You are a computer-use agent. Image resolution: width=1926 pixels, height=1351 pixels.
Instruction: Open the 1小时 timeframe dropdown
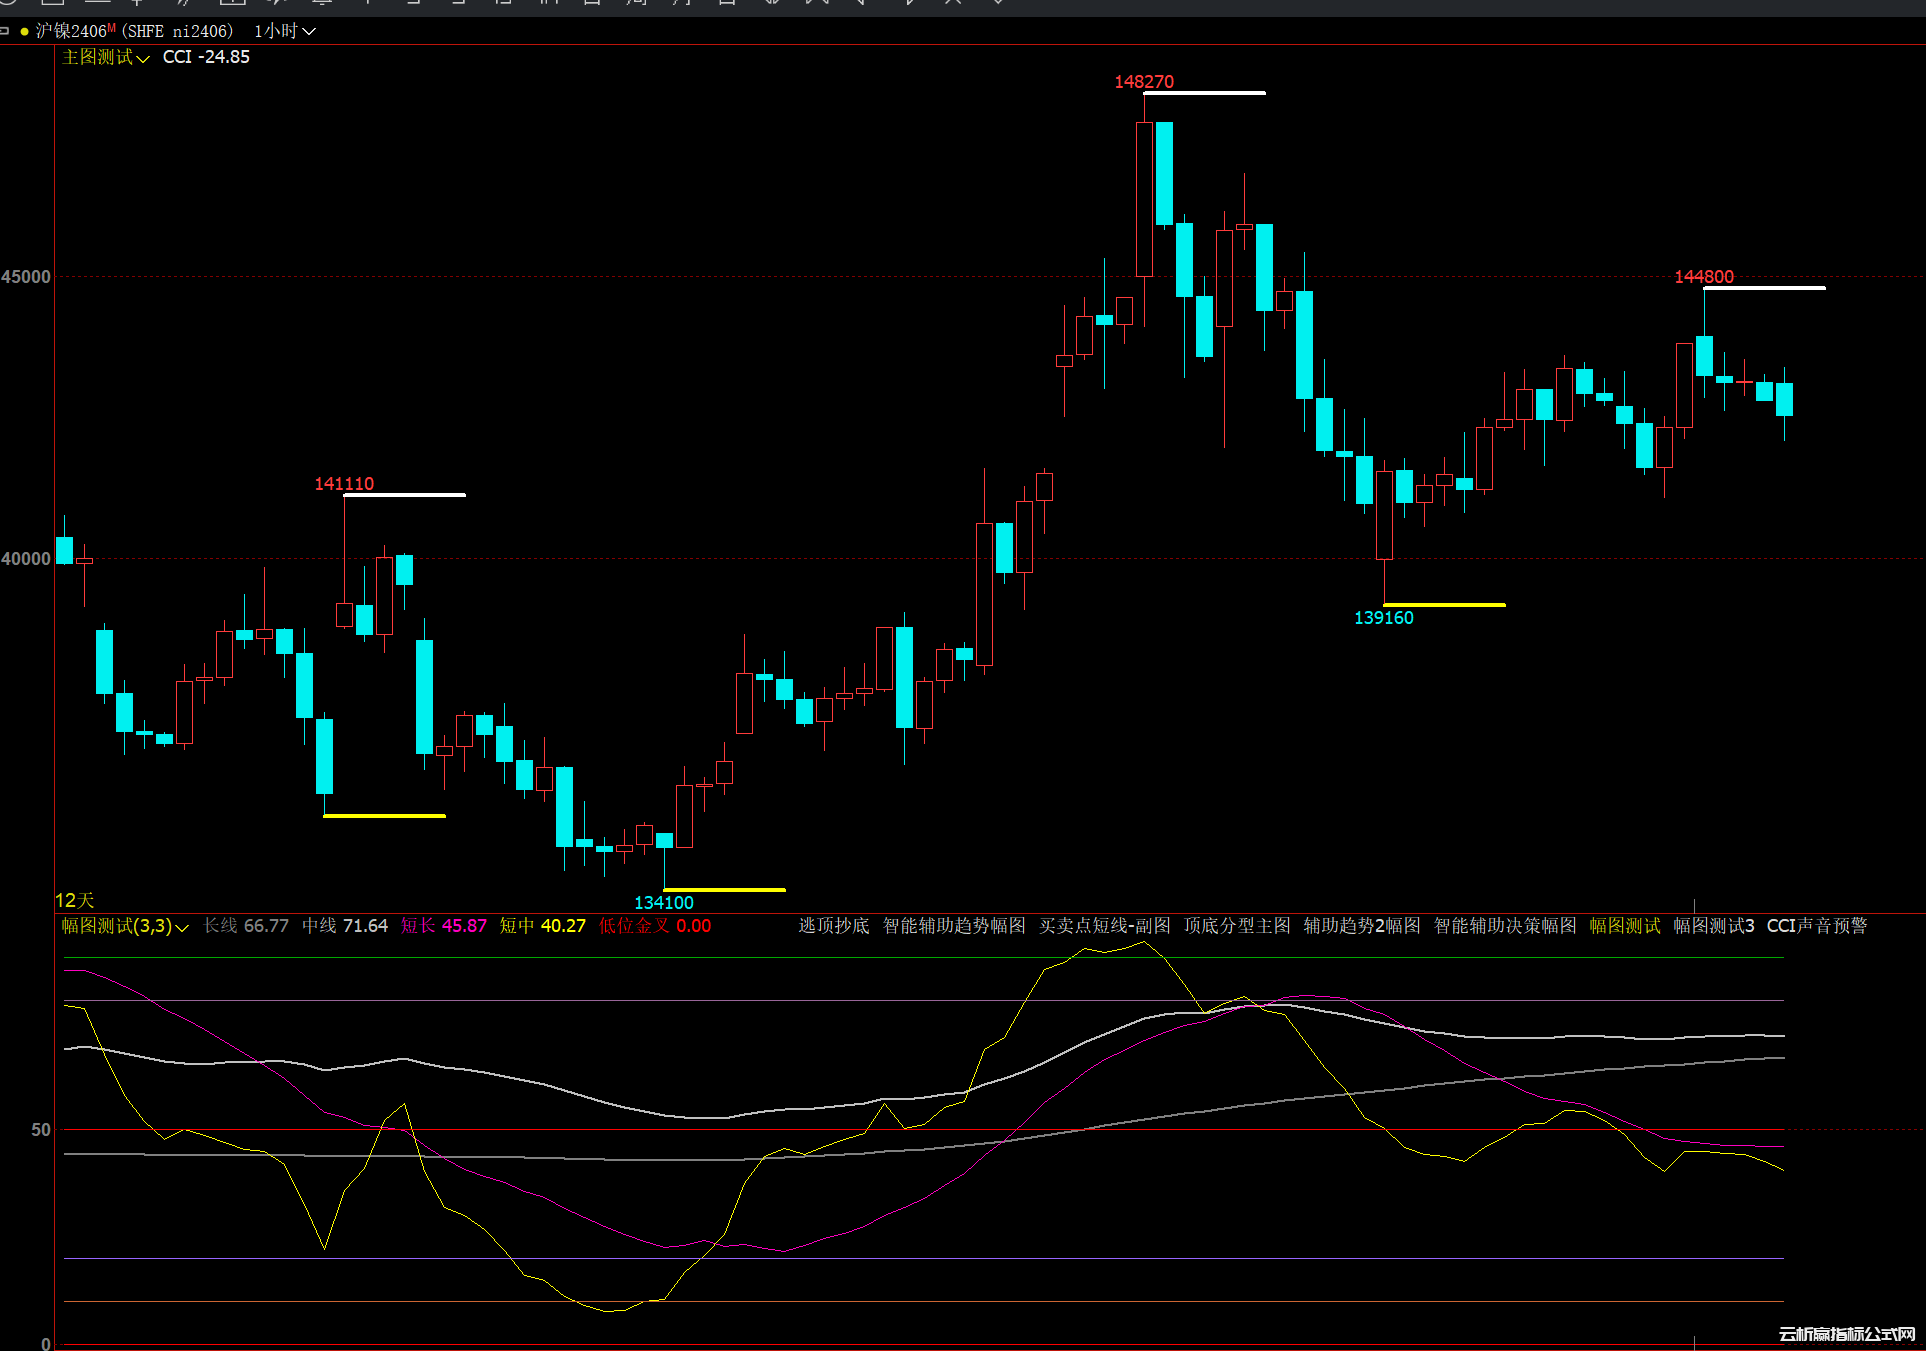[285, 31]
